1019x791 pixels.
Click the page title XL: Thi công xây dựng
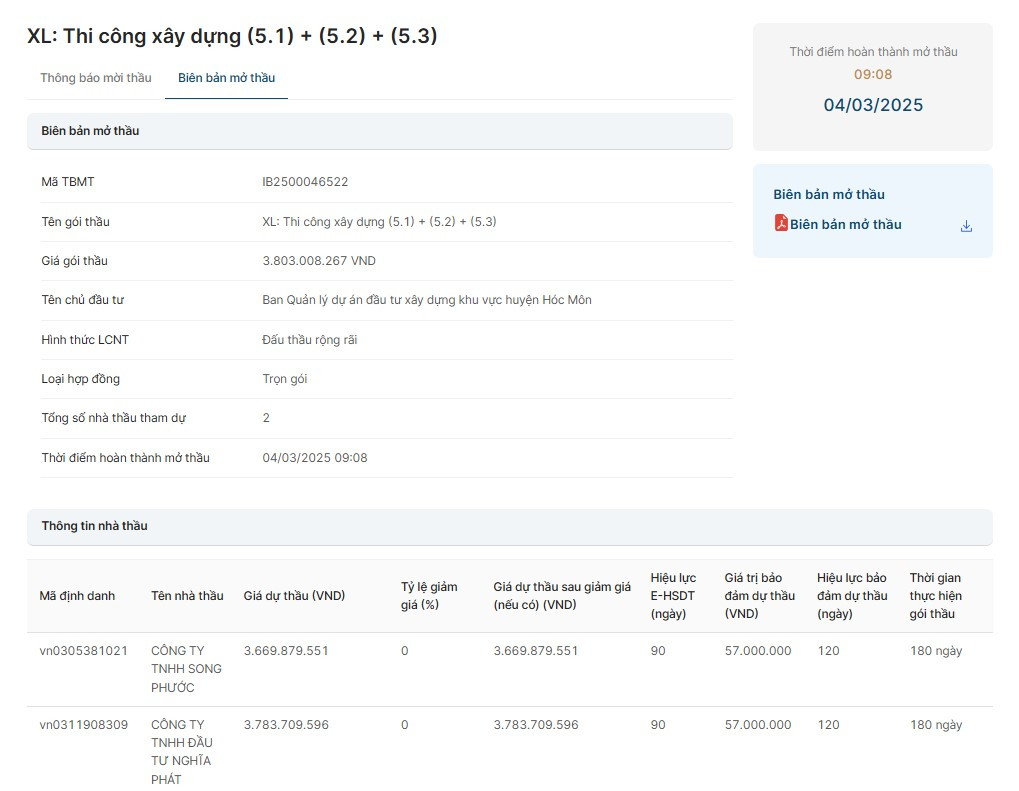point(232,36)
